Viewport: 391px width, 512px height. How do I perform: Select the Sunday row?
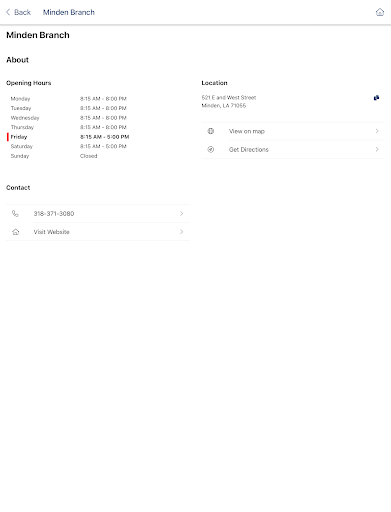click(x=54, y=156)
